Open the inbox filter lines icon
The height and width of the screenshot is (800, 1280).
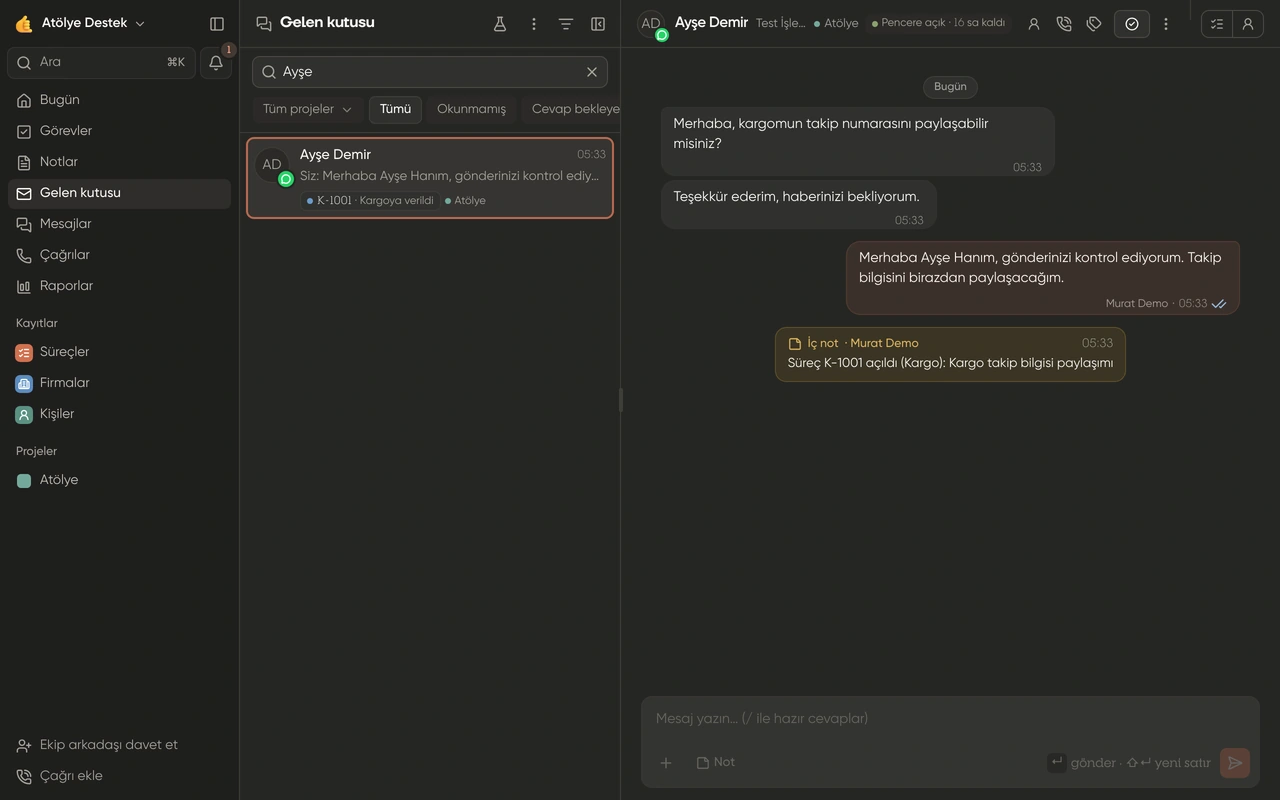pyautogui.click(x=566, y=24)
